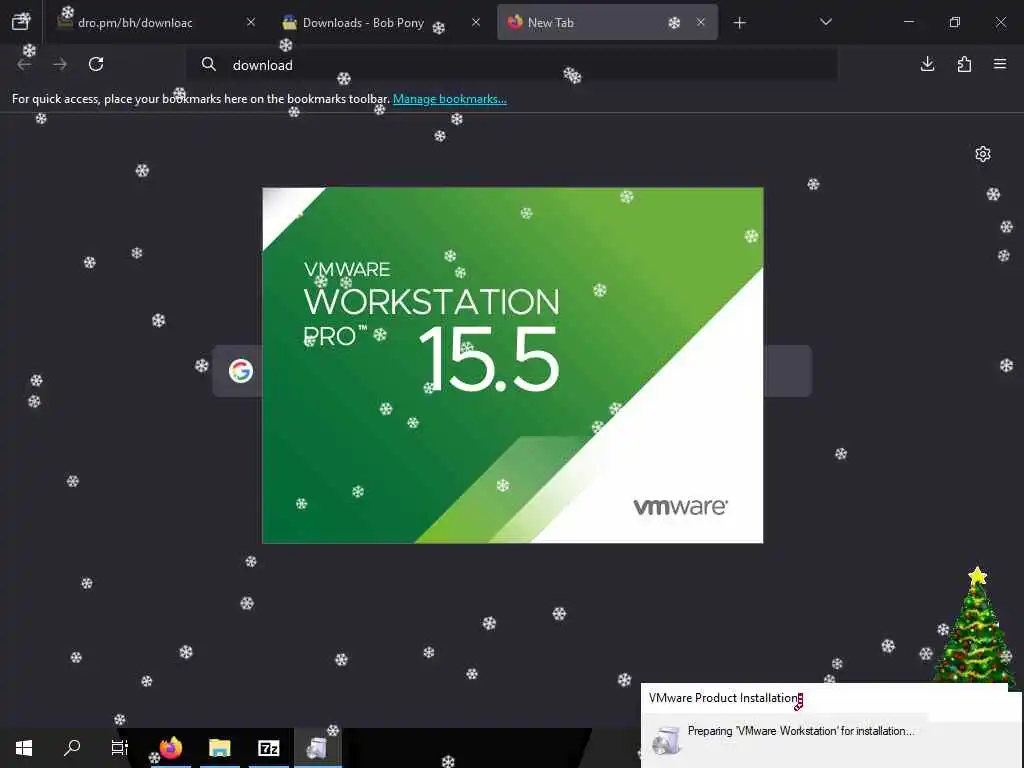Close the dro.pm/bh/download tab

[251, 22]
